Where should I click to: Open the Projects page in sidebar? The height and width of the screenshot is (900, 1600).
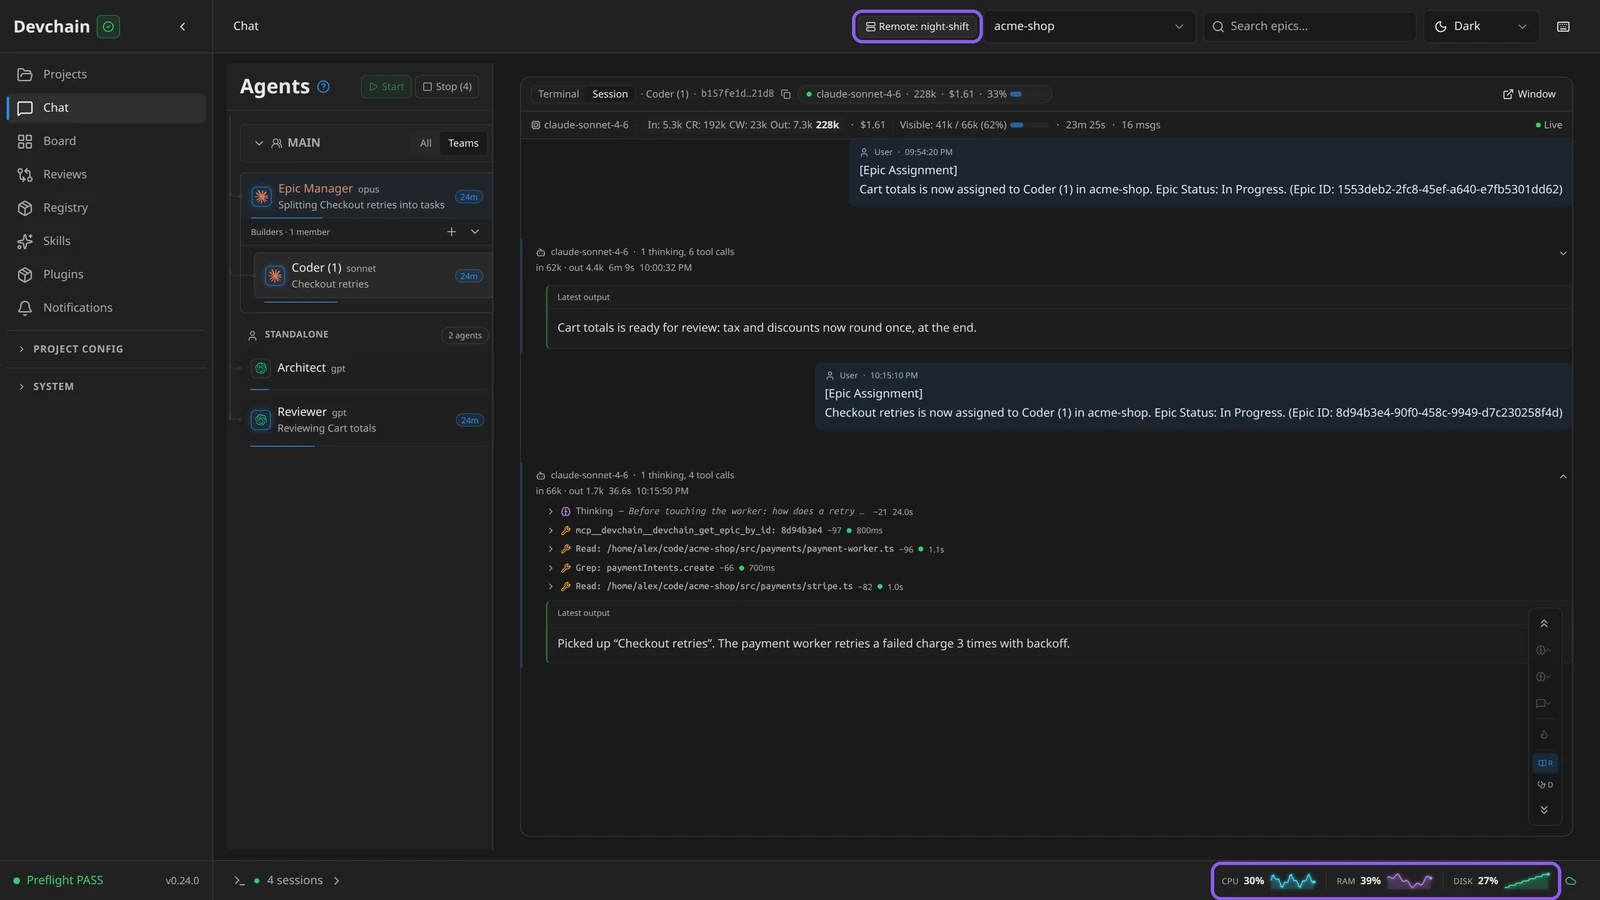[106, 74]
